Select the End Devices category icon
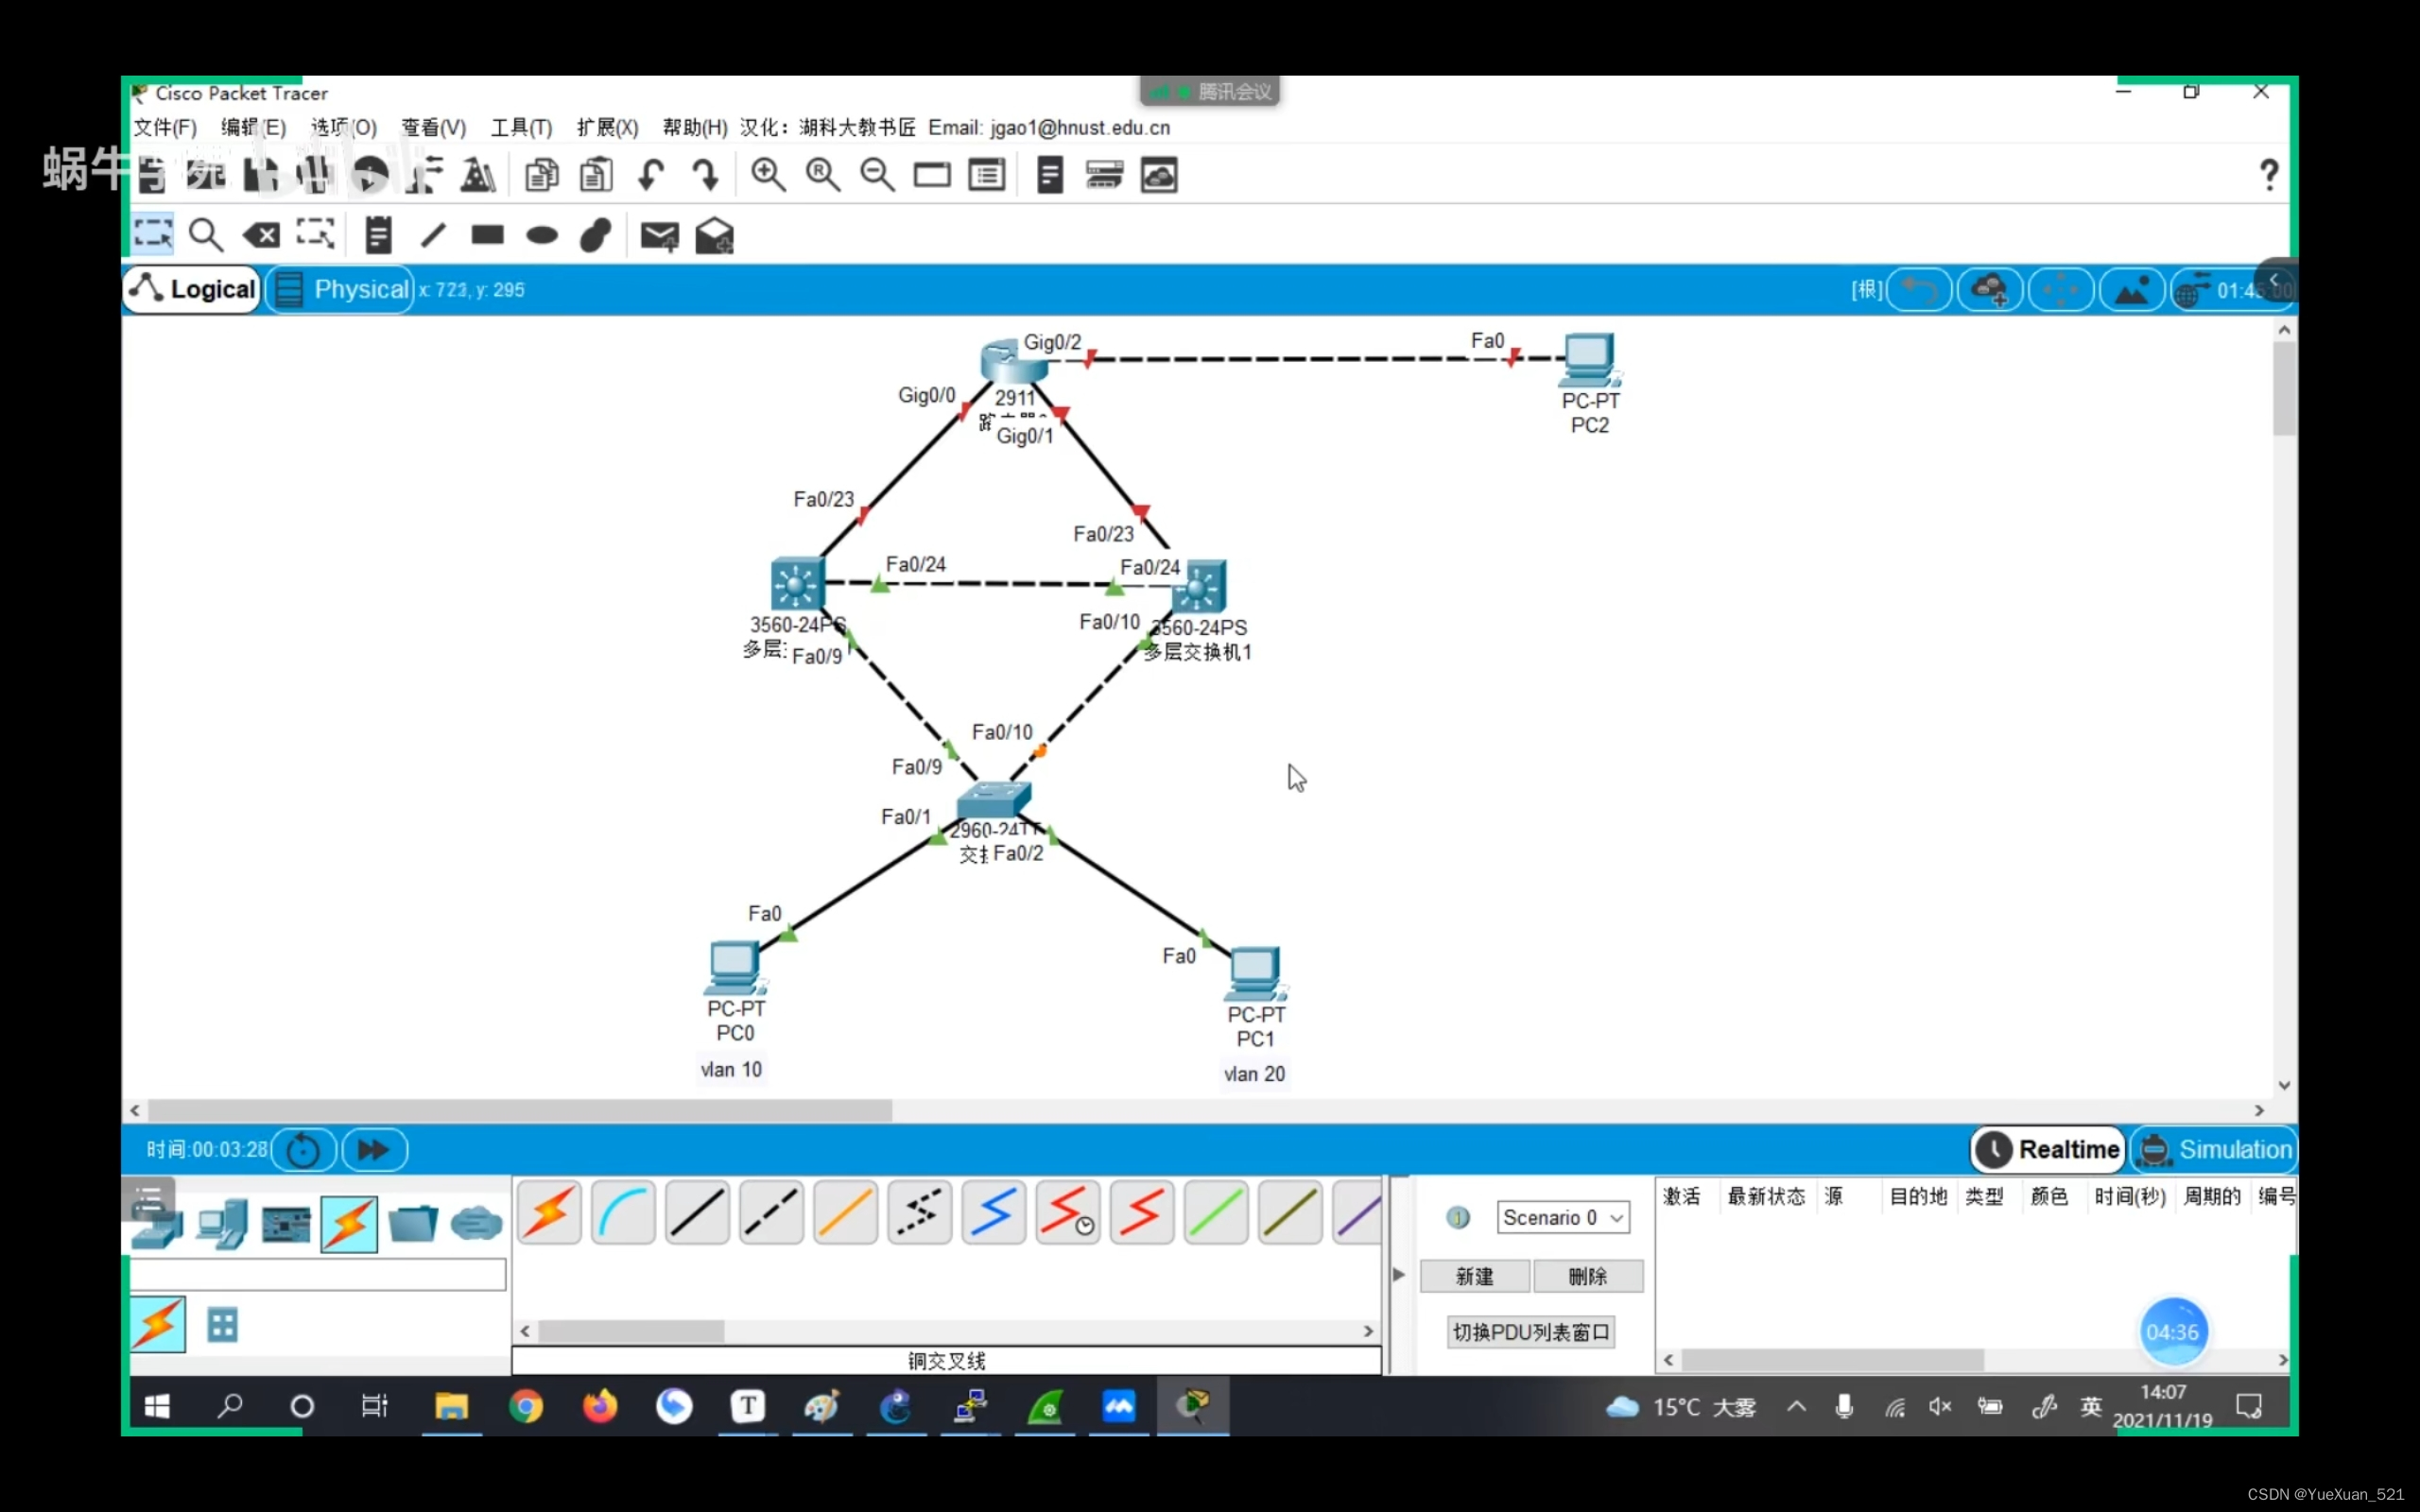 (x=222, y=1224)
